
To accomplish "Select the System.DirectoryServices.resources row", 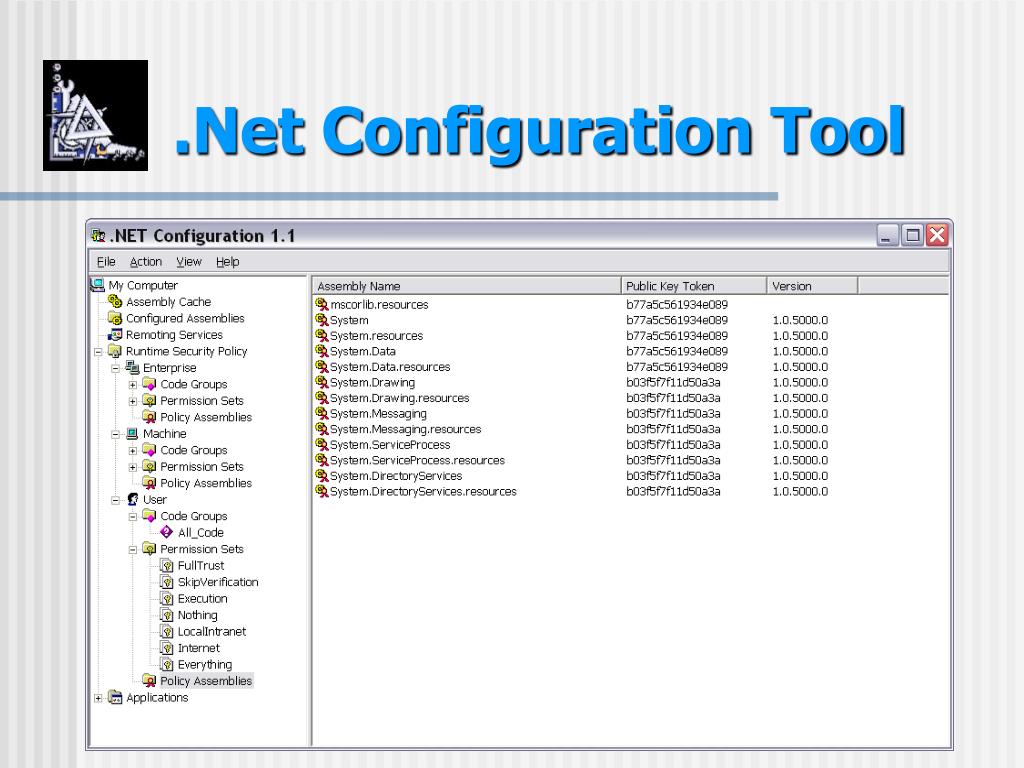I will click(x=572, y=491).
